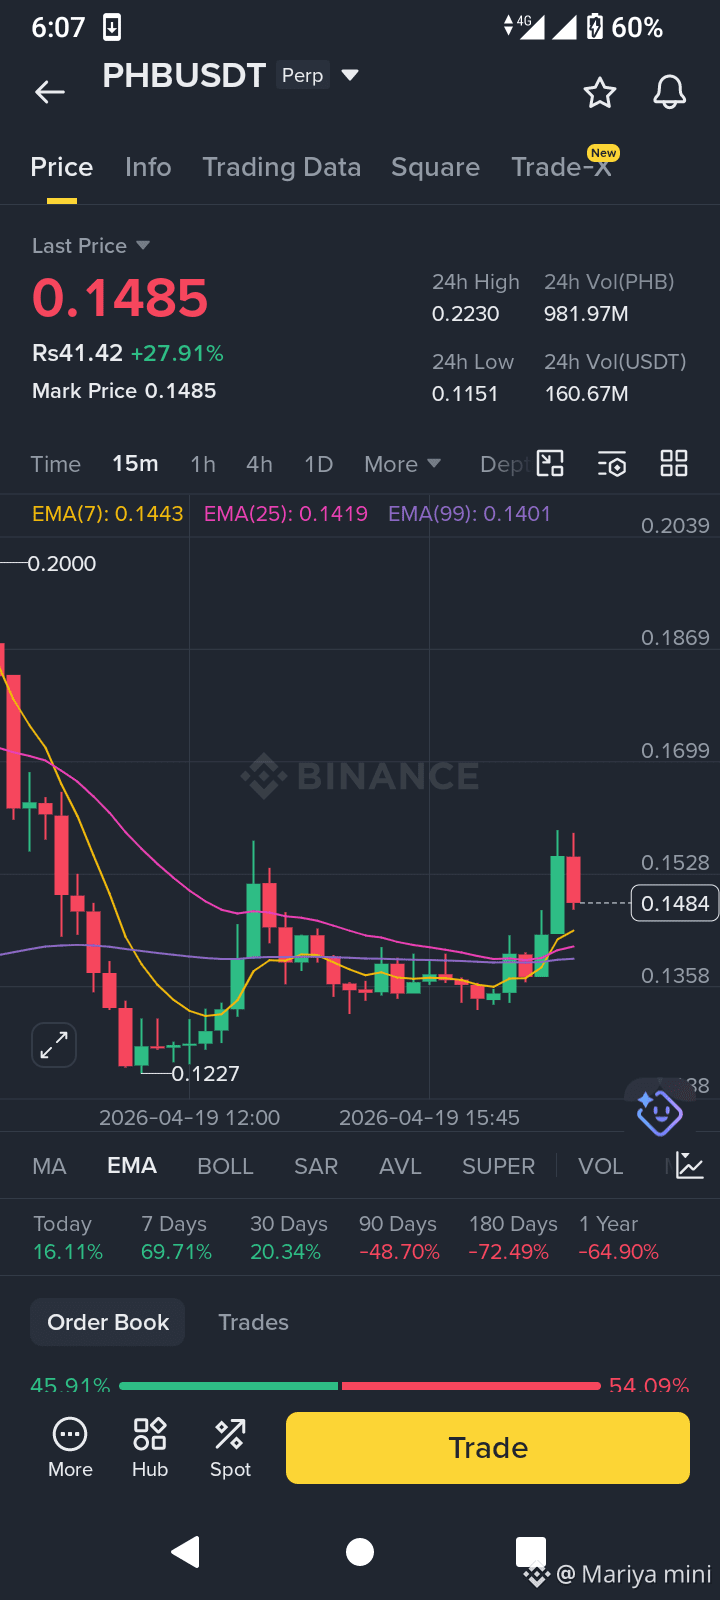720x1600 pixels.
Task: Toggle the MA indicator
Action: pos(49,1166)
